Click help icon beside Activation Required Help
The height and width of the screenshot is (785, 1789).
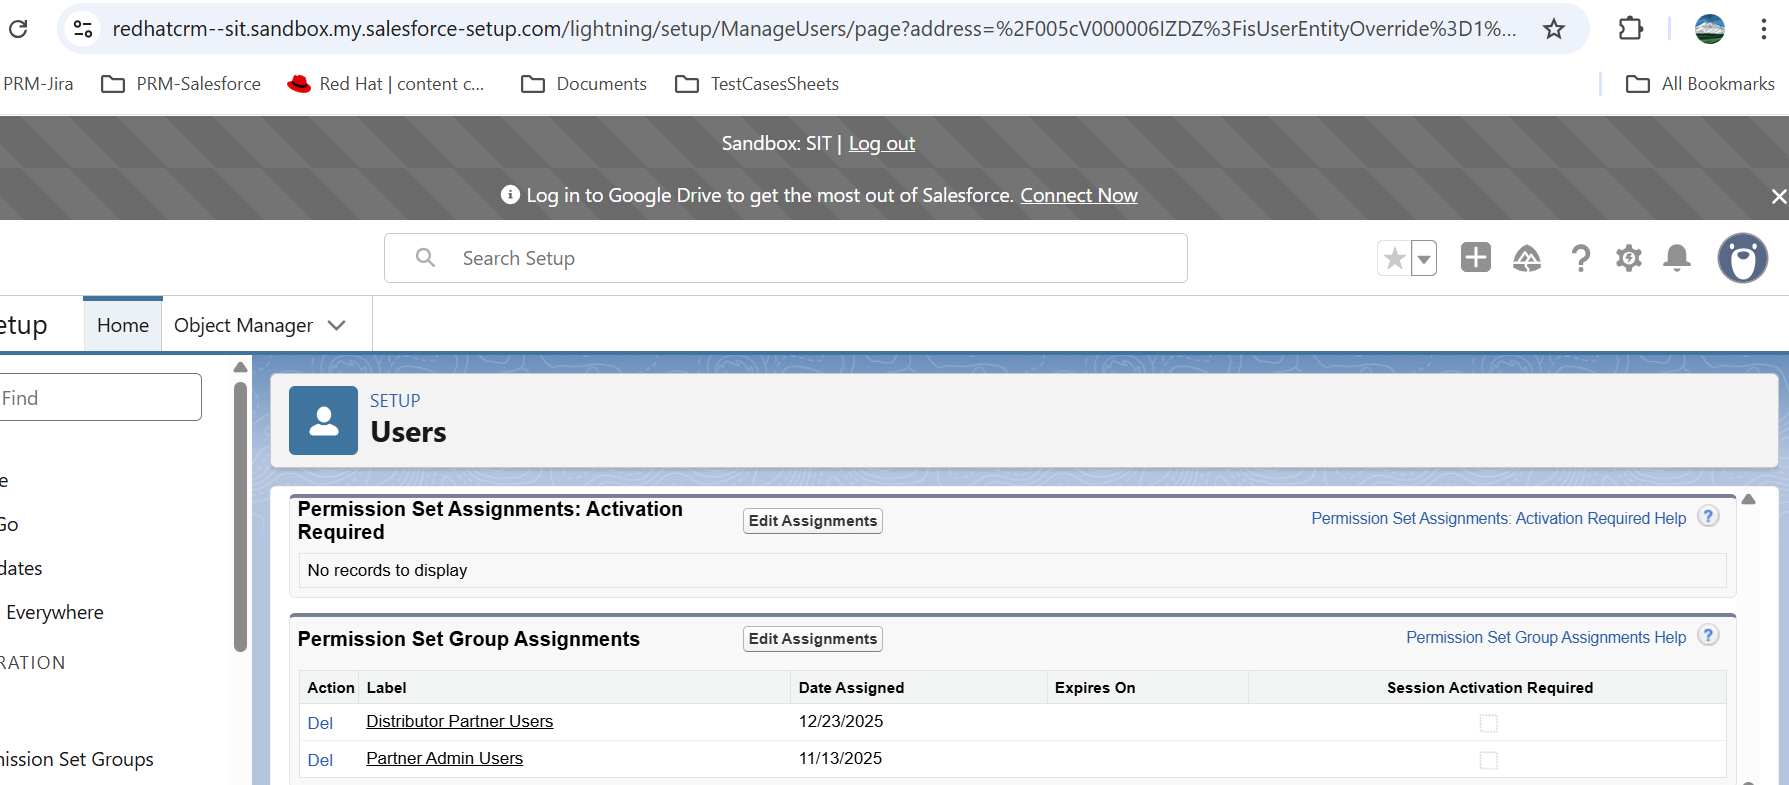pyautogui.click(x=1709, y=517)
